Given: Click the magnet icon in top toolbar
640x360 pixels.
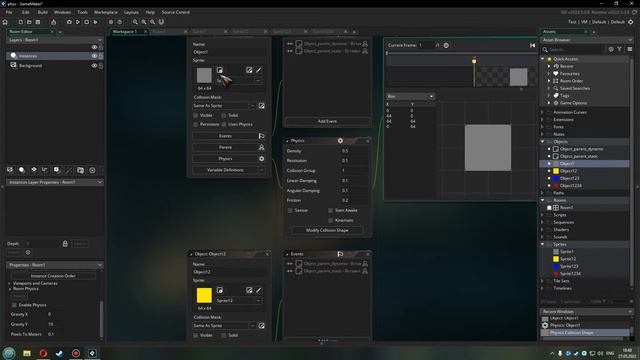Looking at the screenshot, I should [161, 22].
